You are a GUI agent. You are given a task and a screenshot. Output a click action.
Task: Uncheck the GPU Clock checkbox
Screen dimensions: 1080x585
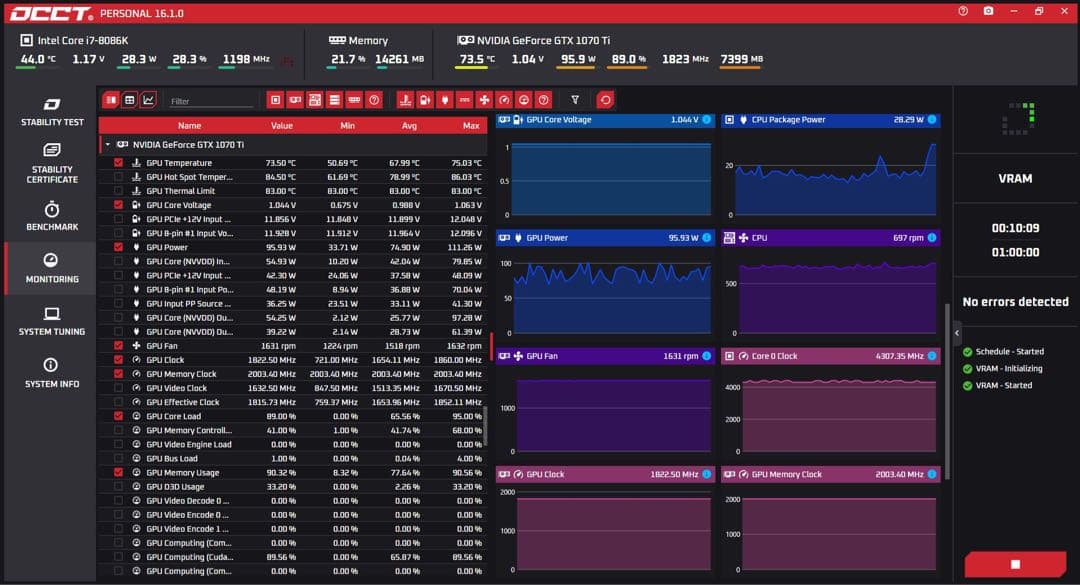[118, 360]
